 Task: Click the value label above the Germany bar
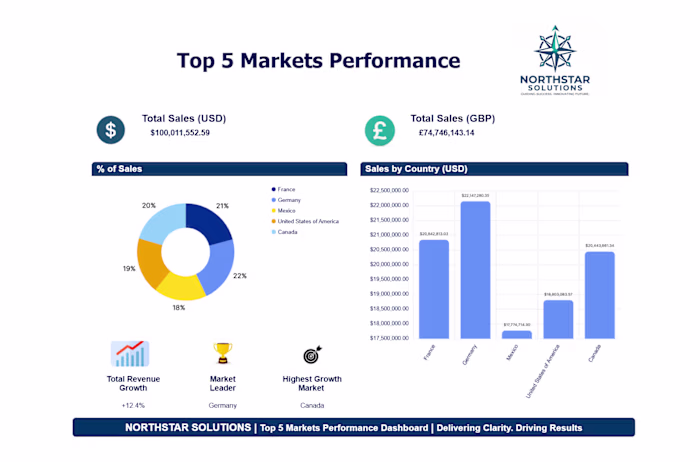475,196
